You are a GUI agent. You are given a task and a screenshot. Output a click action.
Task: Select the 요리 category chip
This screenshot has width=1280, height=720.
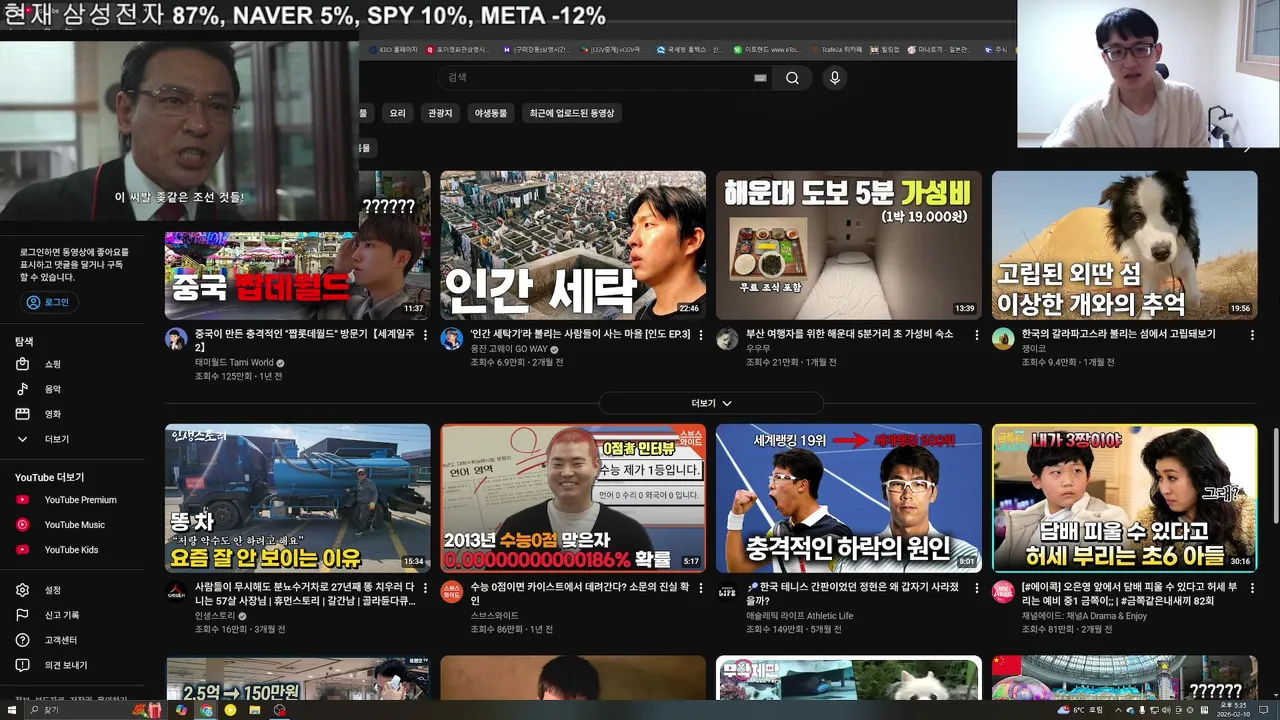pos(398,113)
